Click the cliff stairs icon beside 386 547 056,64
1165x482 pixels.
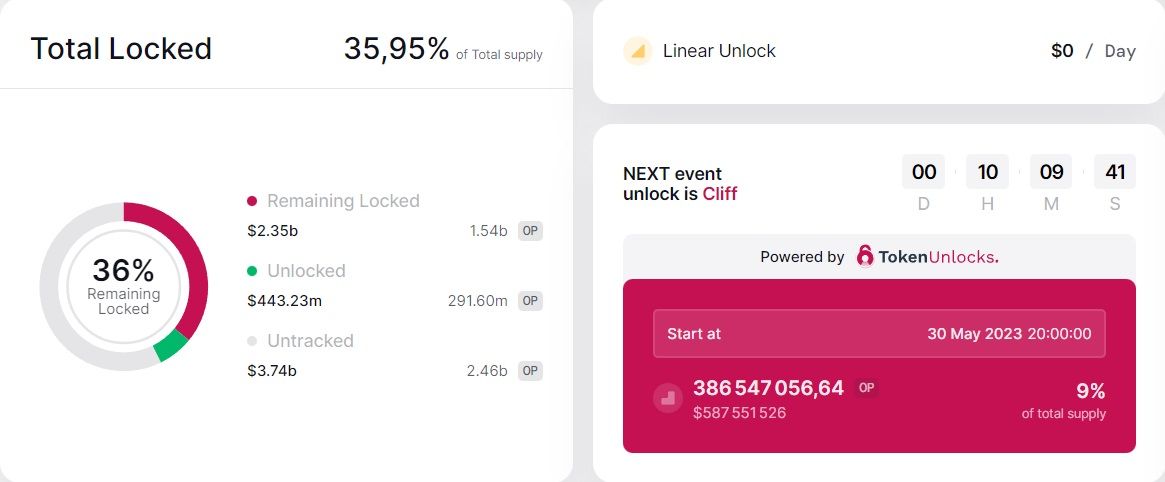pos(668,398)
